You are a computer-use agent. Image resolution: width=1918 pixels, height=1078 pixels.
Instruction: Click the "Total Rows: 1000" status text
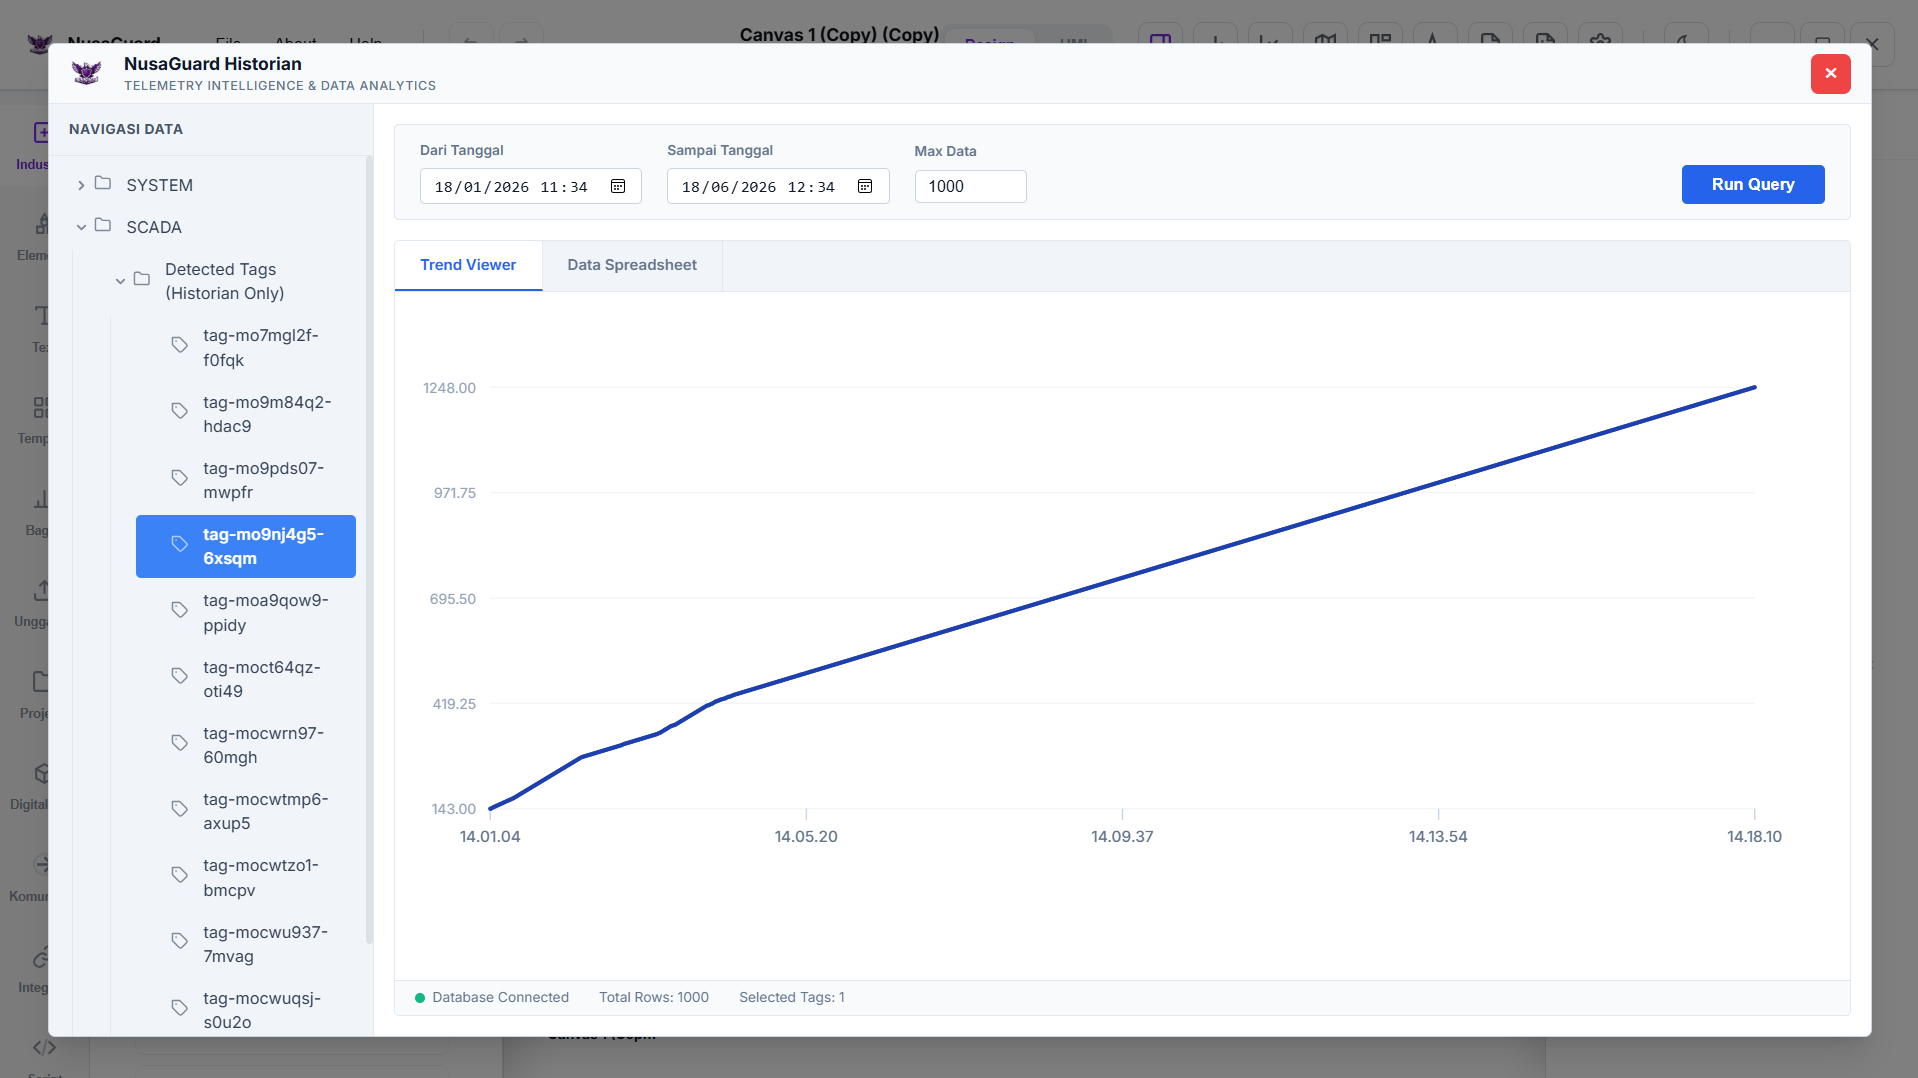pyautogui.click(x=654, y=998)
